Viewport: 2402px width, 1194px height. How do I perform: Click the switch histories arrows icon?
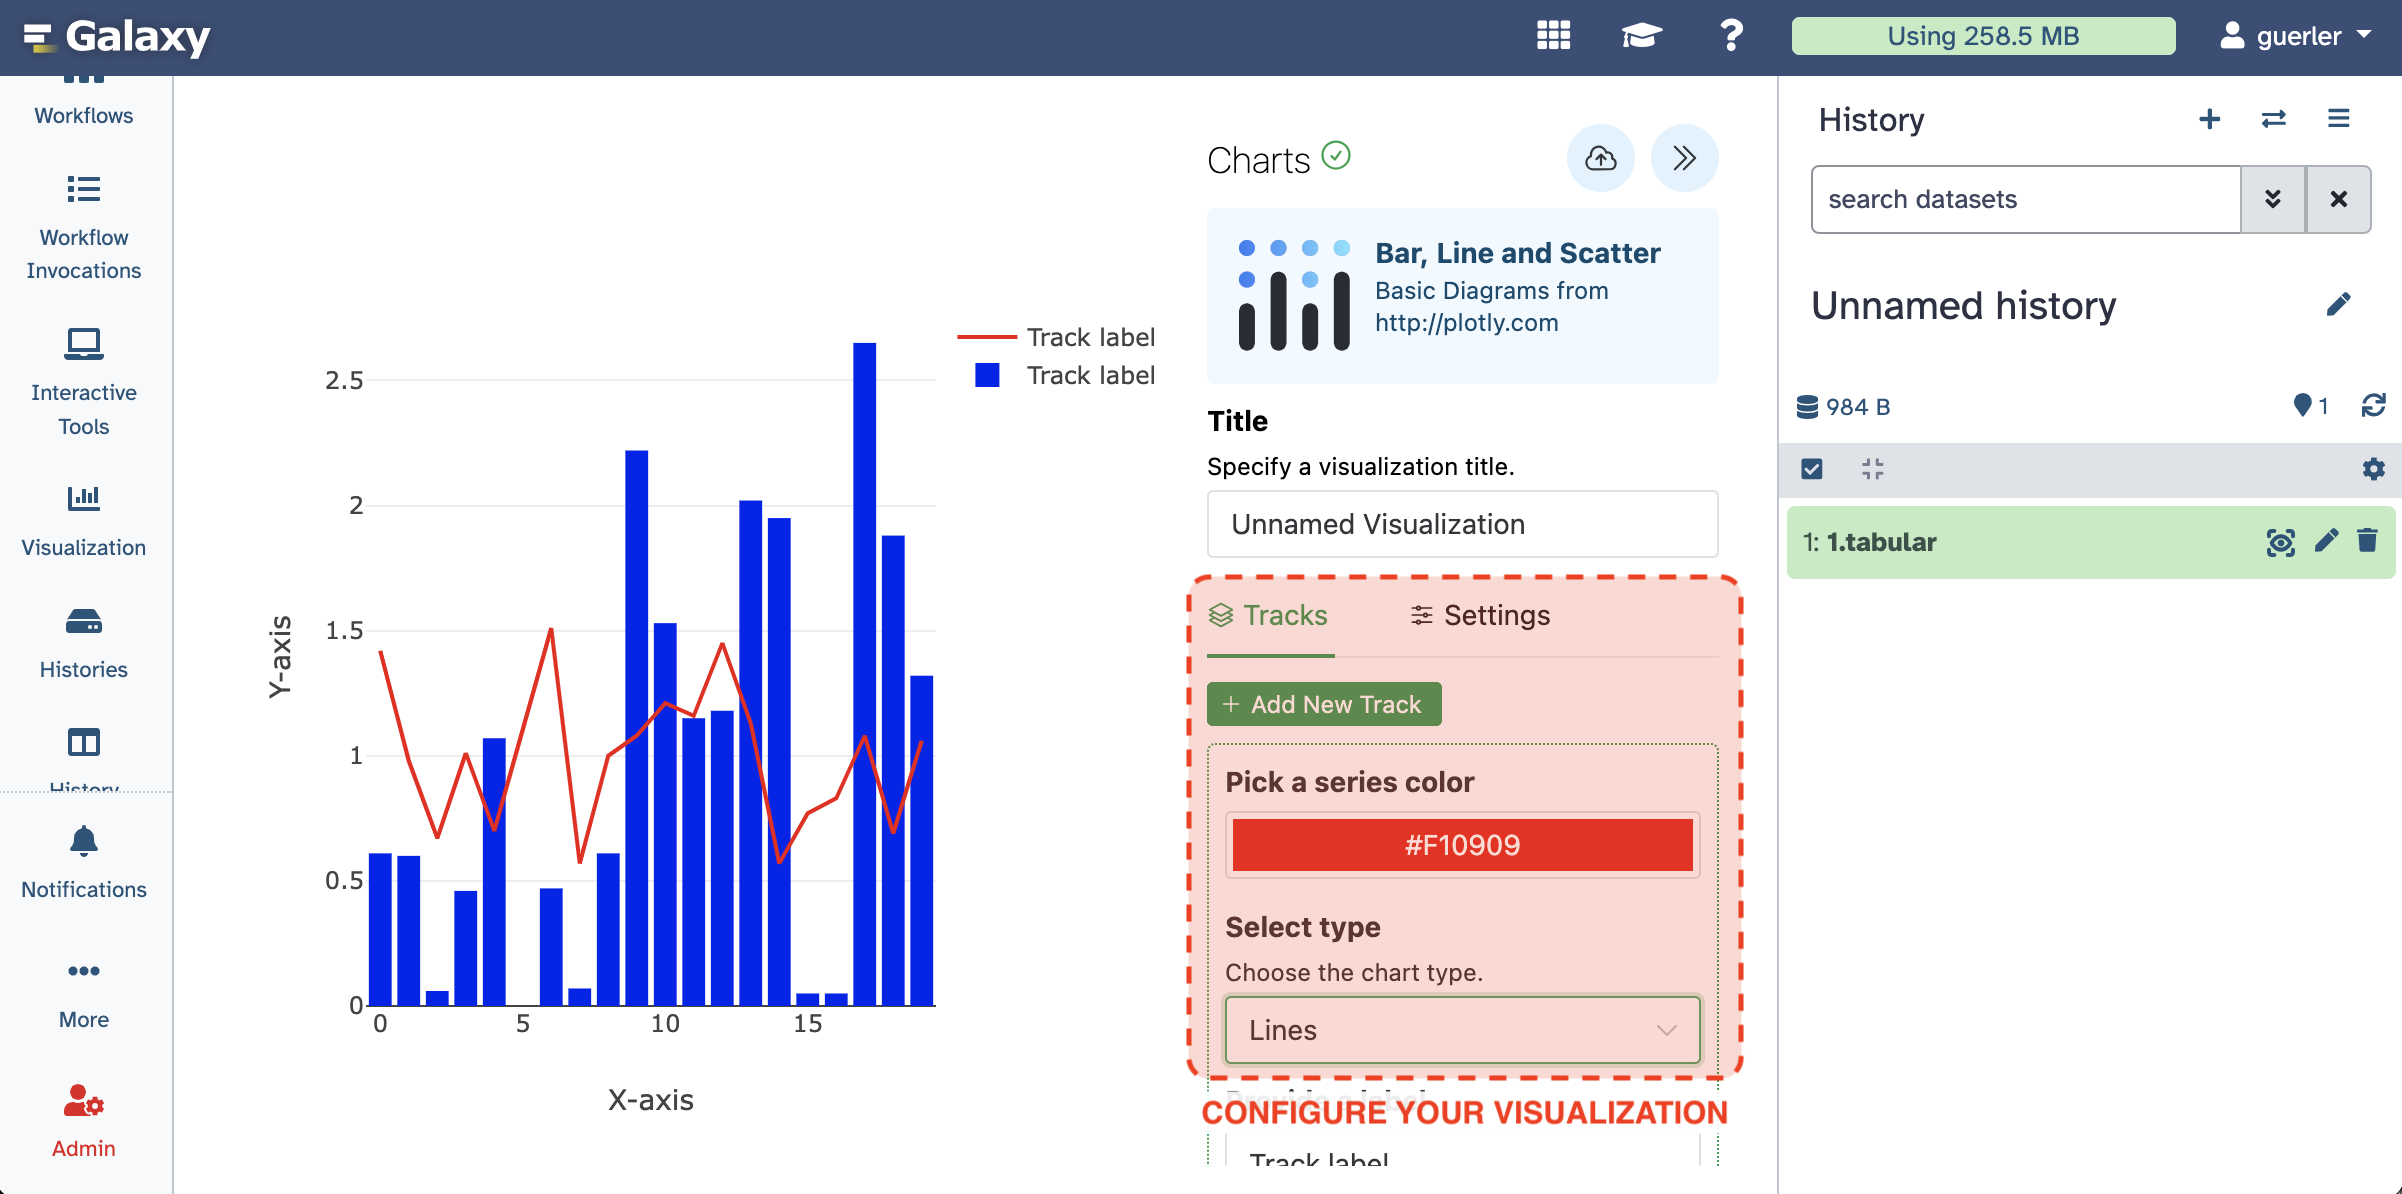[2273, 119]
